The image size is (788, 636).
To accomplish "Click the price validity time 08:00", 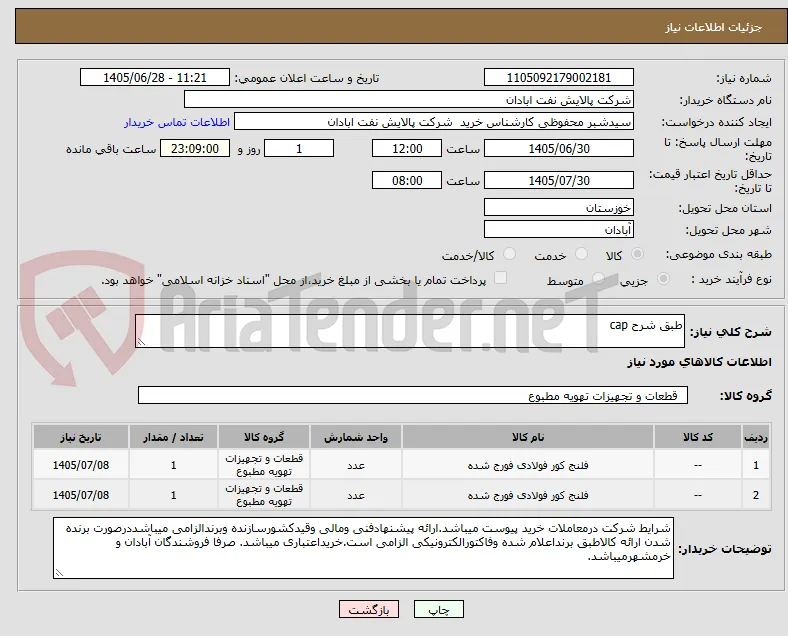I will point(407,180).
